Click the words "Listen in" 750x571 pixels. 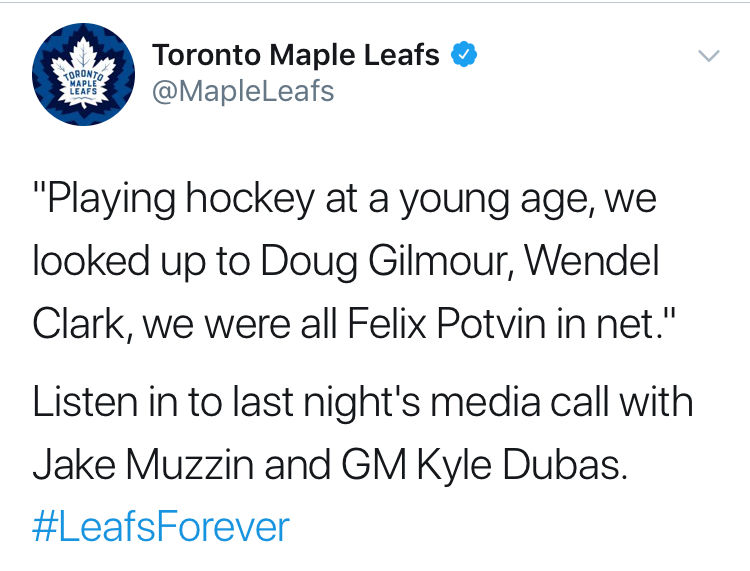104,404
